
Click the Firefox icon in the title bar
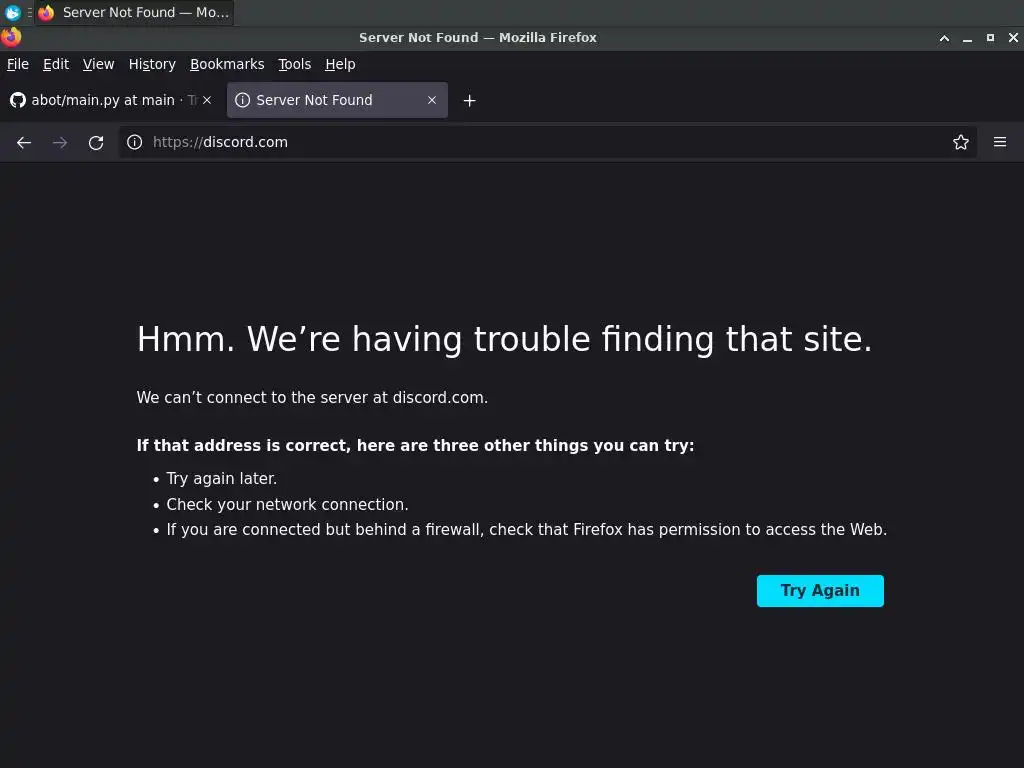(x=11, y=37)
